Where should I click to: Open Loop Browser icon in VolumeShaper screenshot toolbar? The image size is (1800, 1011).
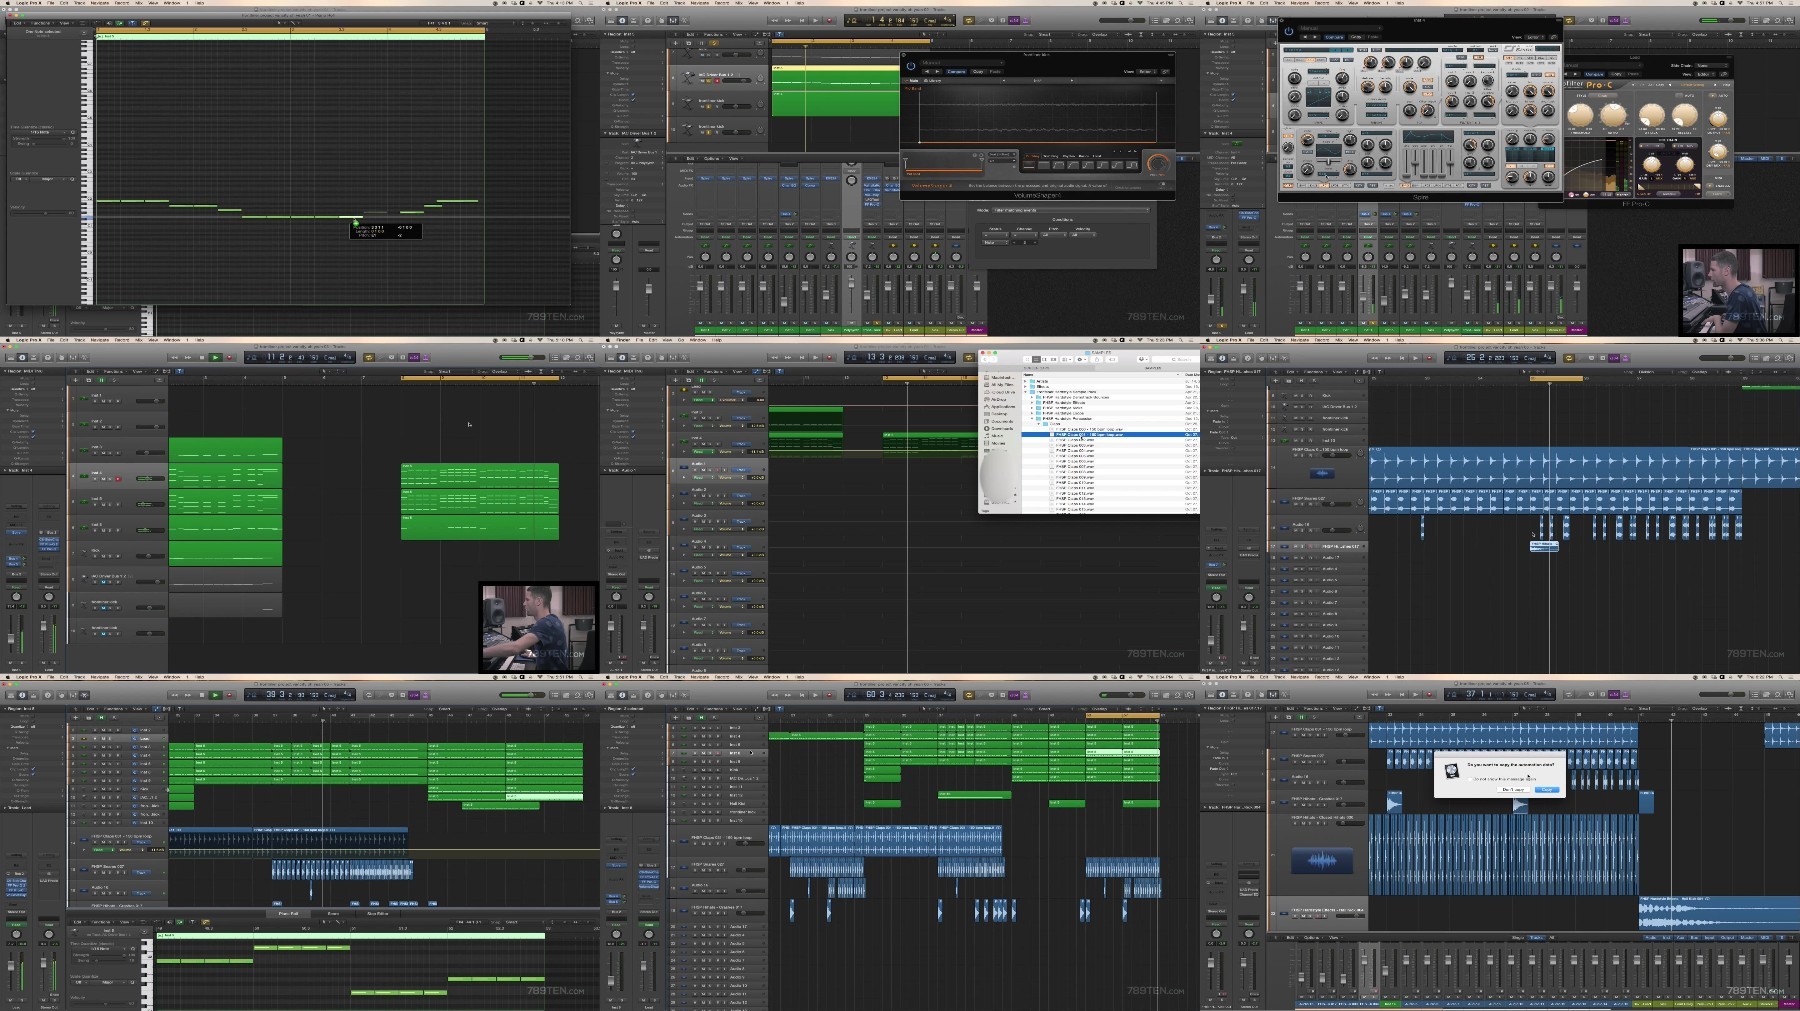click(1177, 20)
